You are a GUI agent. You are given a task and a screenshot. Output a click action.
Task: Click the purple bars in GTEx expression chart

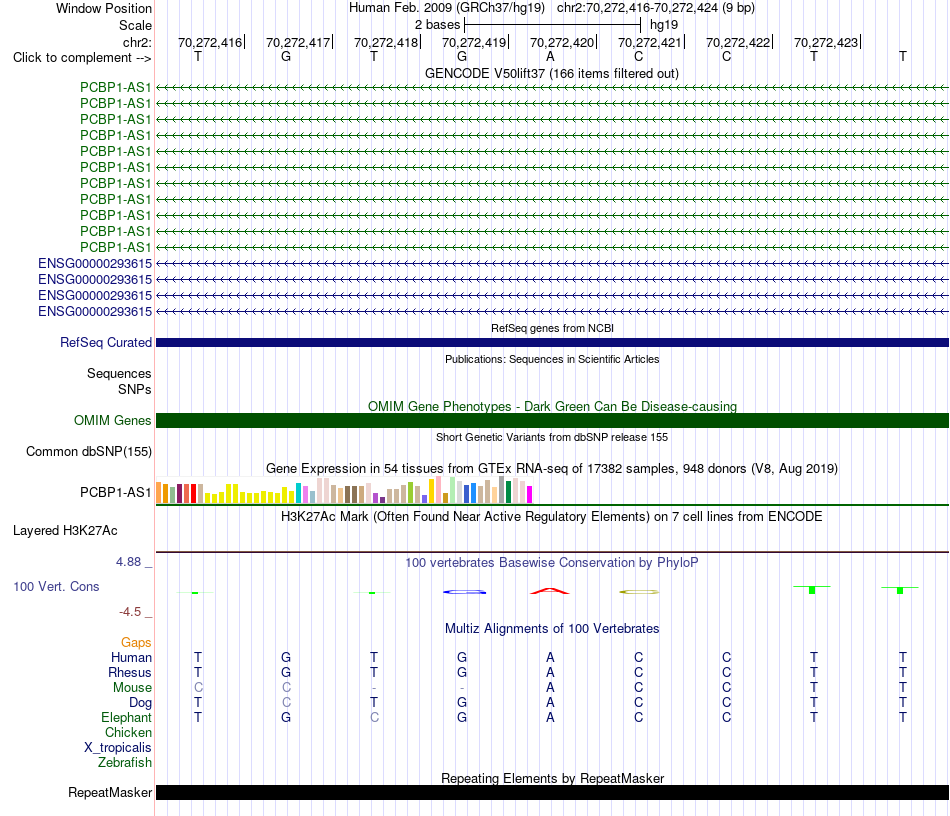379,498
